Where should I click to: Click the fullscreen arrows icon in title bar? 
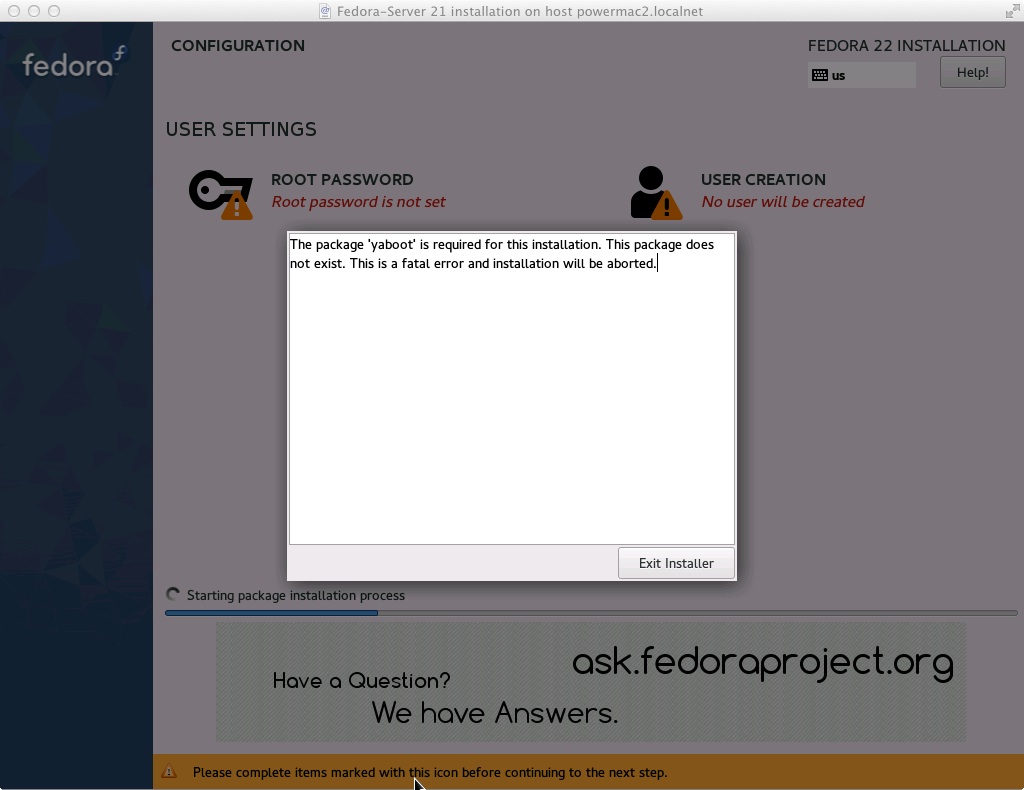click(1012, 11)
